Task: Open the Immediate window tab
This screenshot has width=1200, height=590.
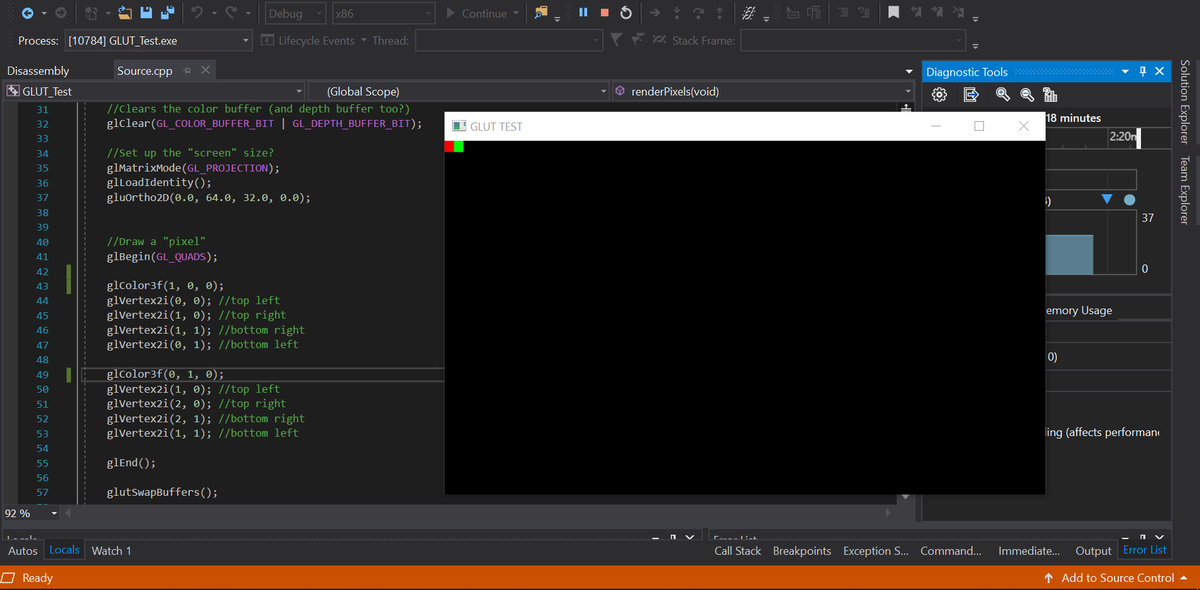Action: [x=1029, y=550]
